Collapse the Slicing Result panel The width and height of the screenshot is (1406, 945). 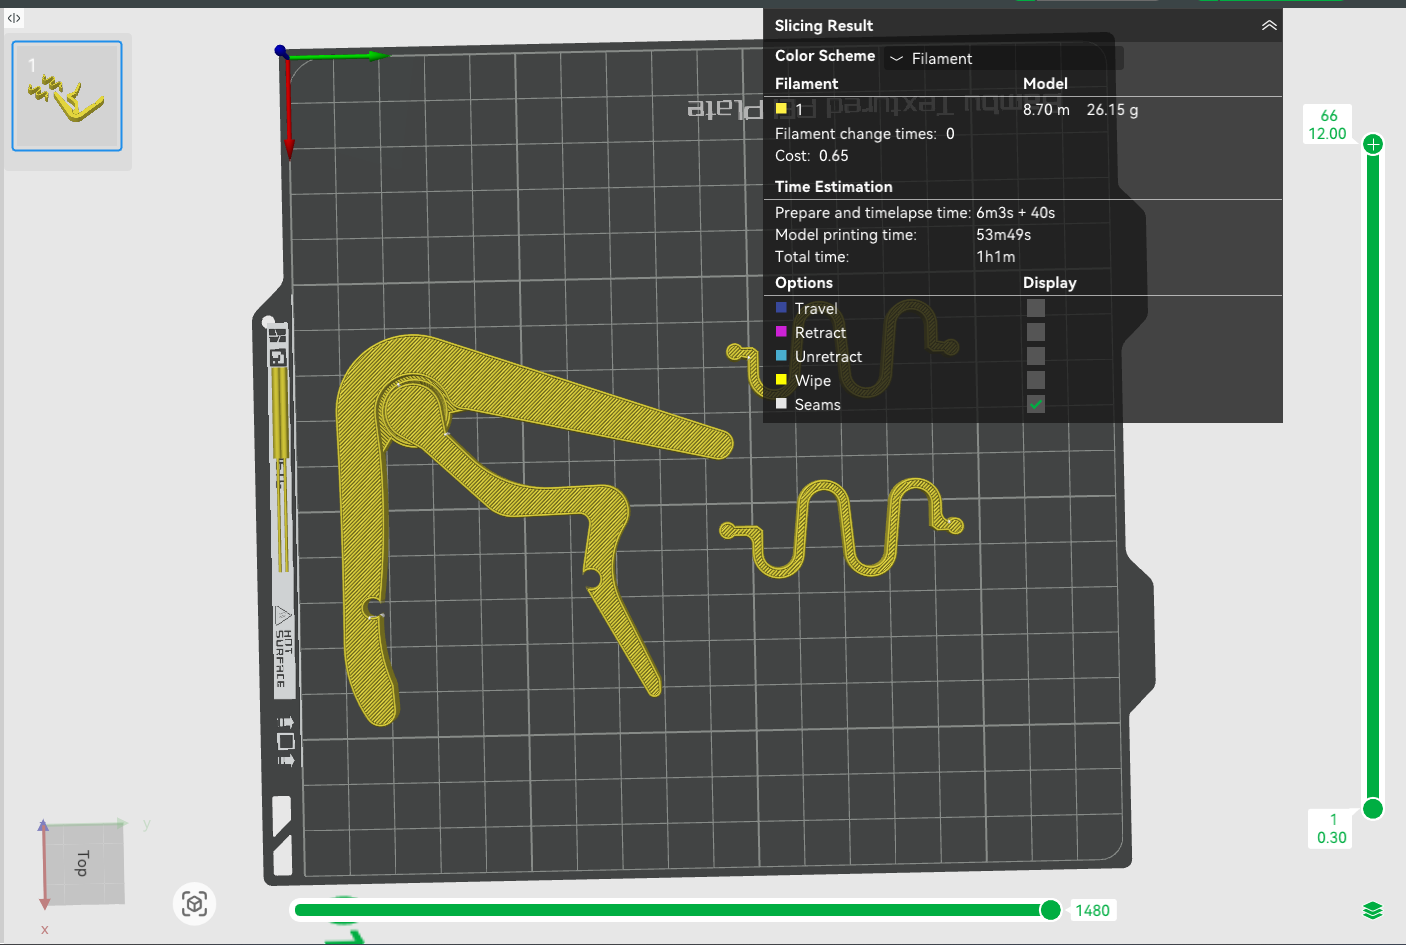click(1269, 25)
